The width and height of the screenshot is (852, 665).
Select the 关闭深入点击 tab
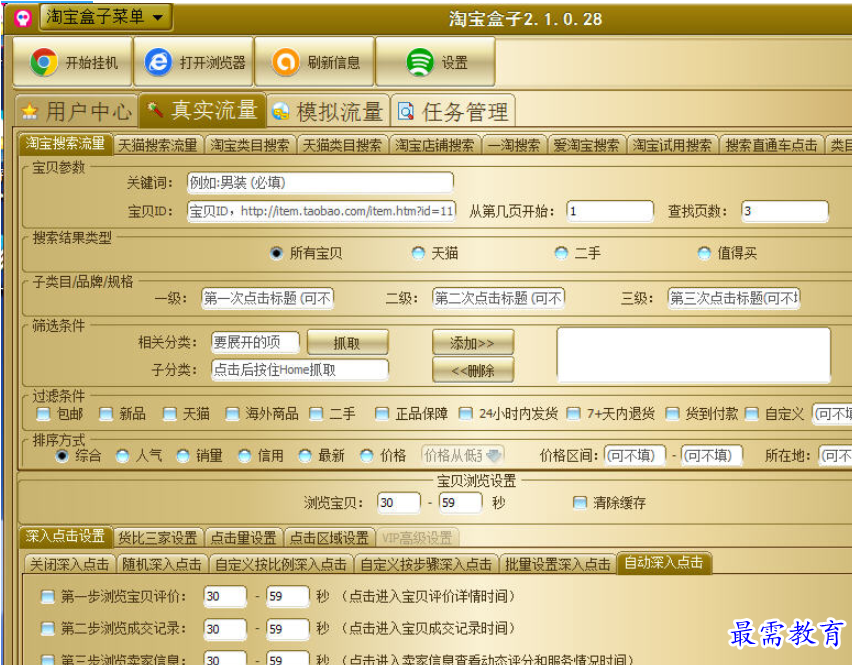tap(70, 564)
